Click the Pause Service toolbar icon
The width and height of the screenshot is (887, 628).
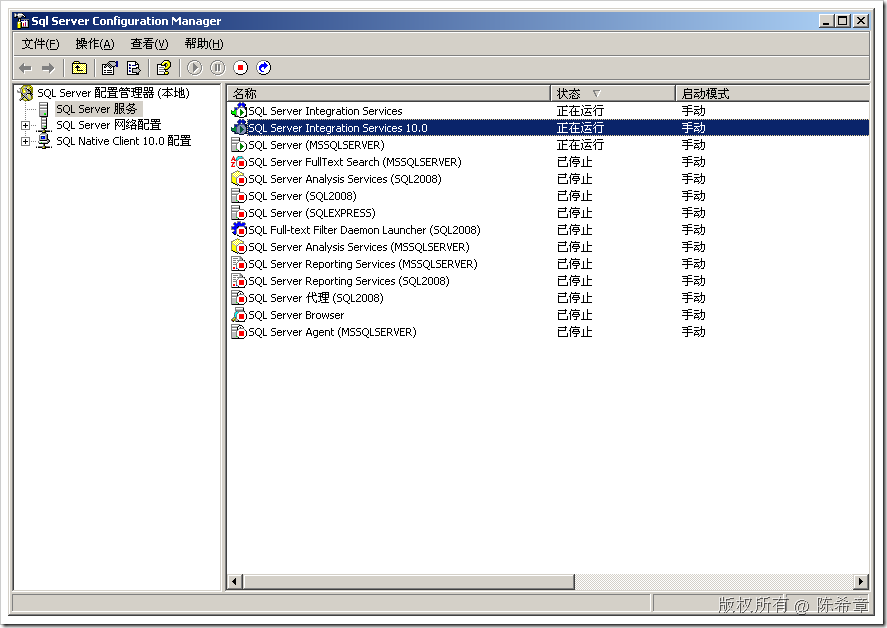coord(218,68)
